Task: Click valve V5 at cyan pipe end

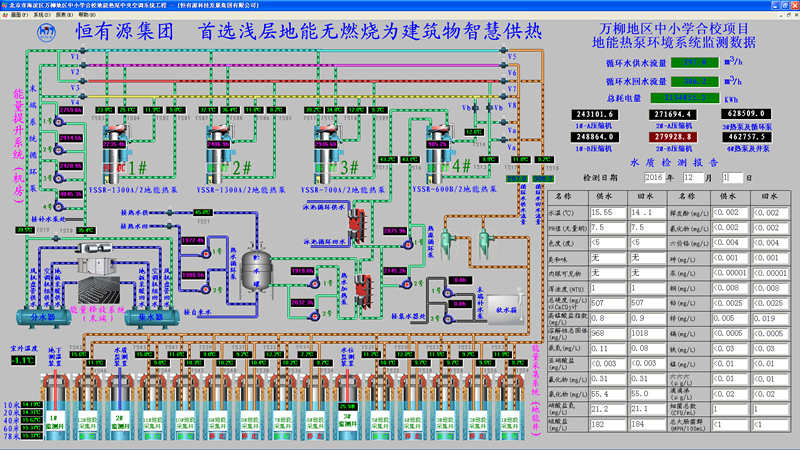Action: [504, 50]
